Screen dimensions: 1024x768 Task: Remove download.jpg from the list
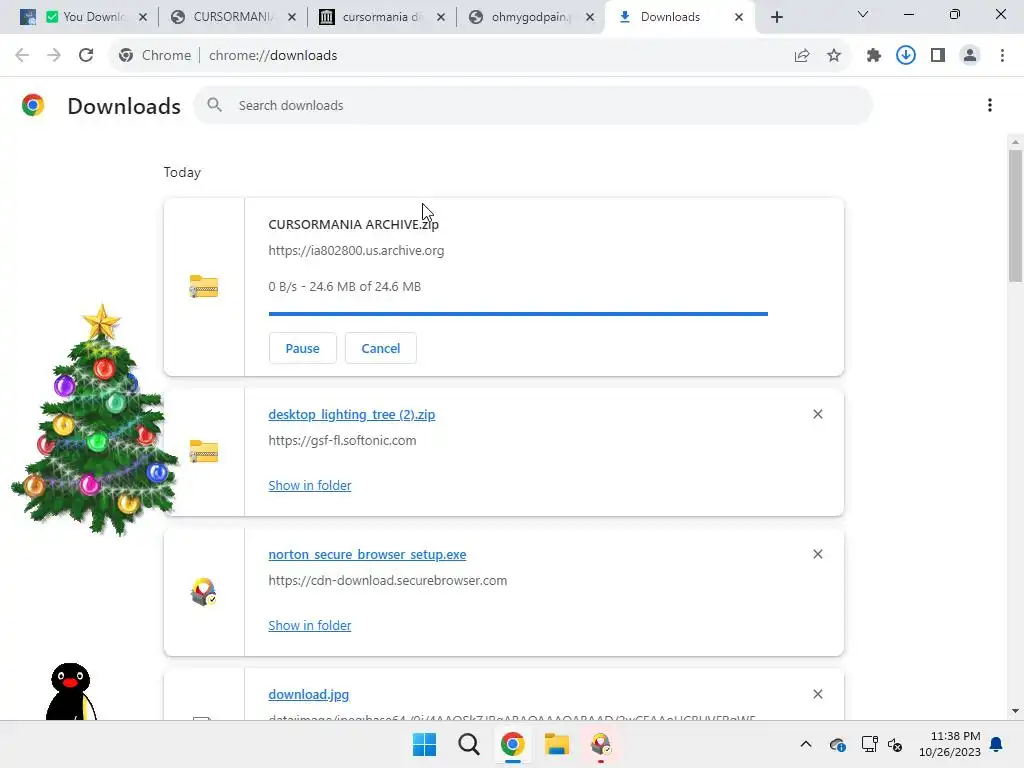click(818, 694)
